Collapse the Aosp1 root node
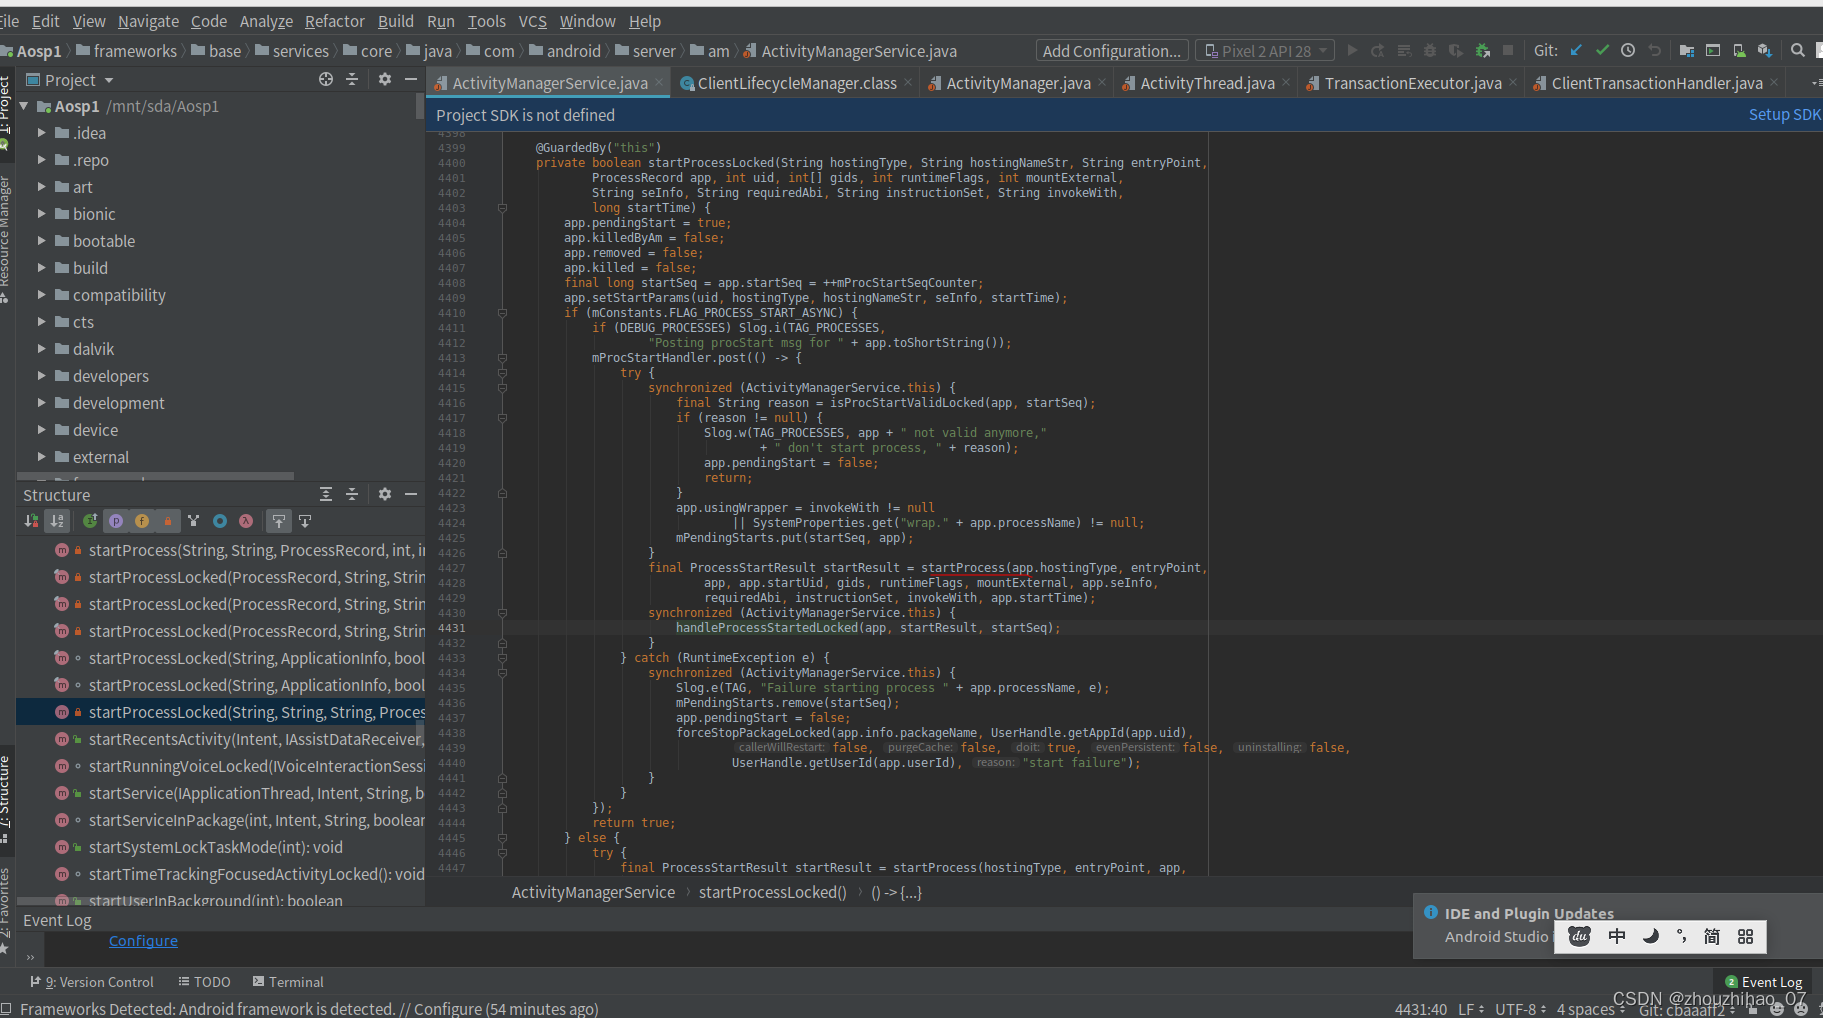The height and width of the screenshot is (1018, 1823). click(x=24, y=105)
